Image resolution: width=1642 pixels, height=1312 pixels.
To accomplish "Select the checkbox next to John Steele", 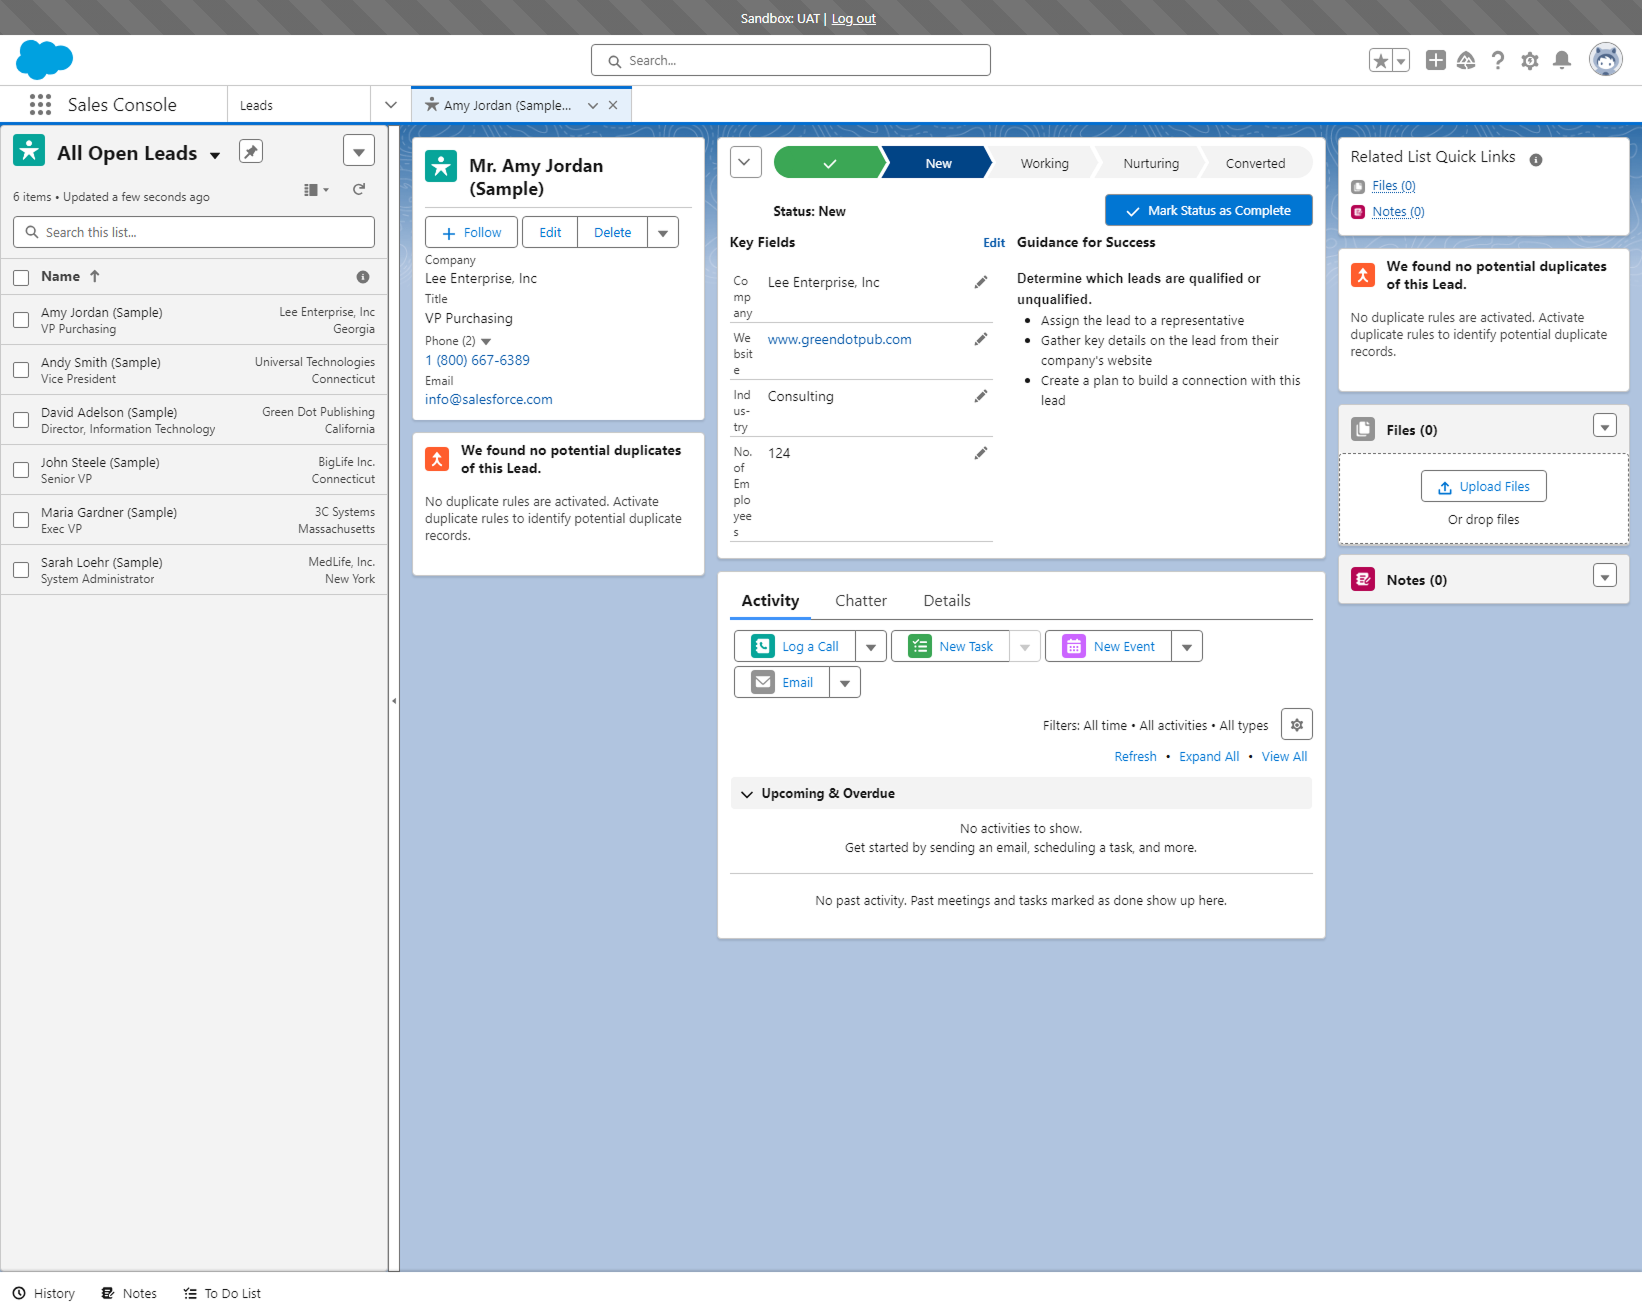I will (21, 469).
